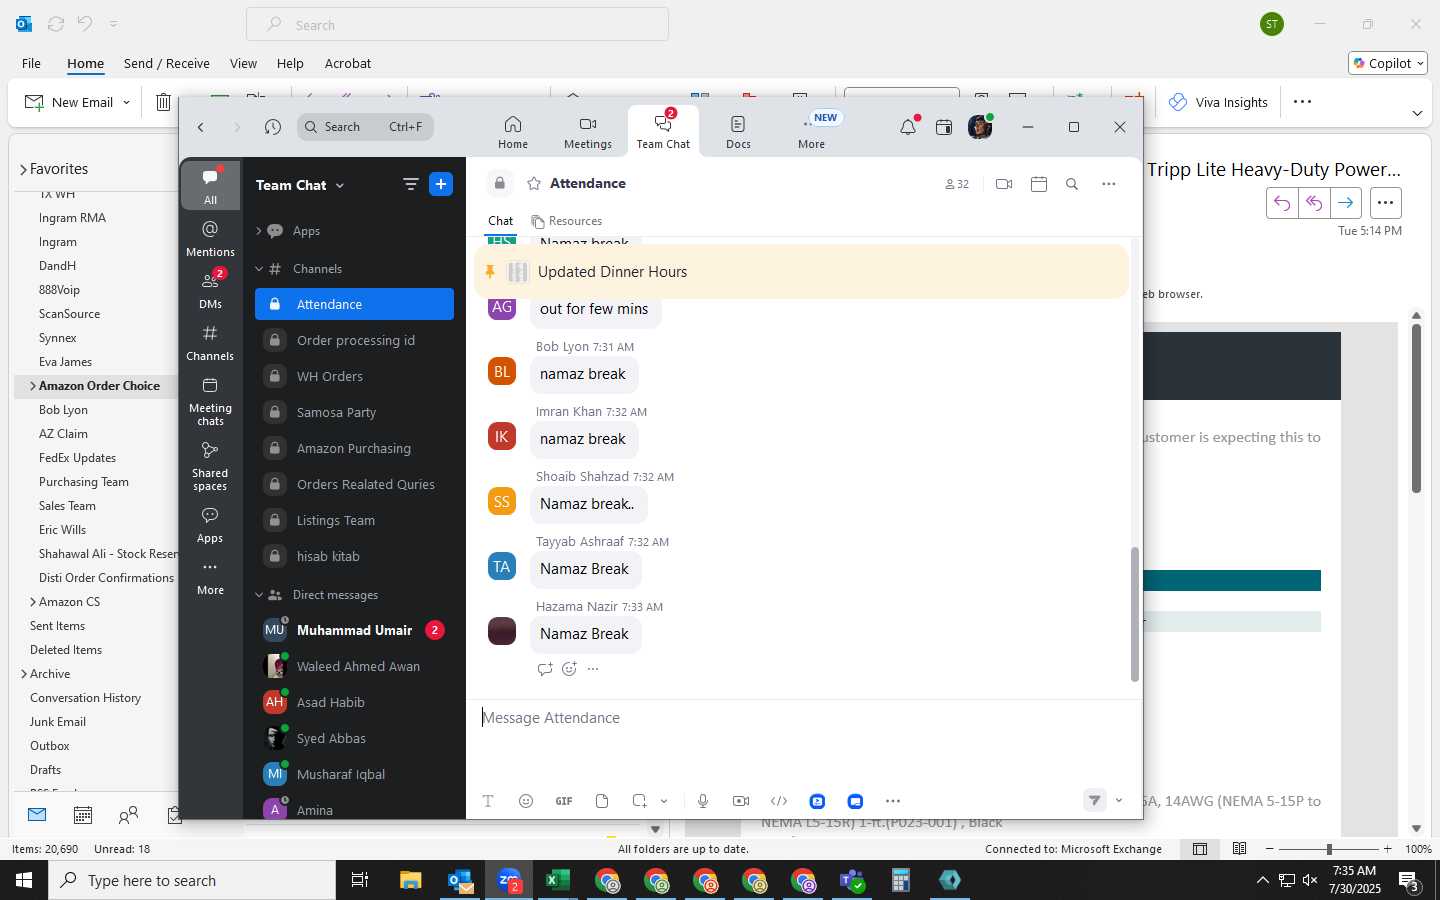Image resolution: width=1440 pixels, height=900 pixels.
Task: Click the screenshot capture icon
Action: click(640, 801)
